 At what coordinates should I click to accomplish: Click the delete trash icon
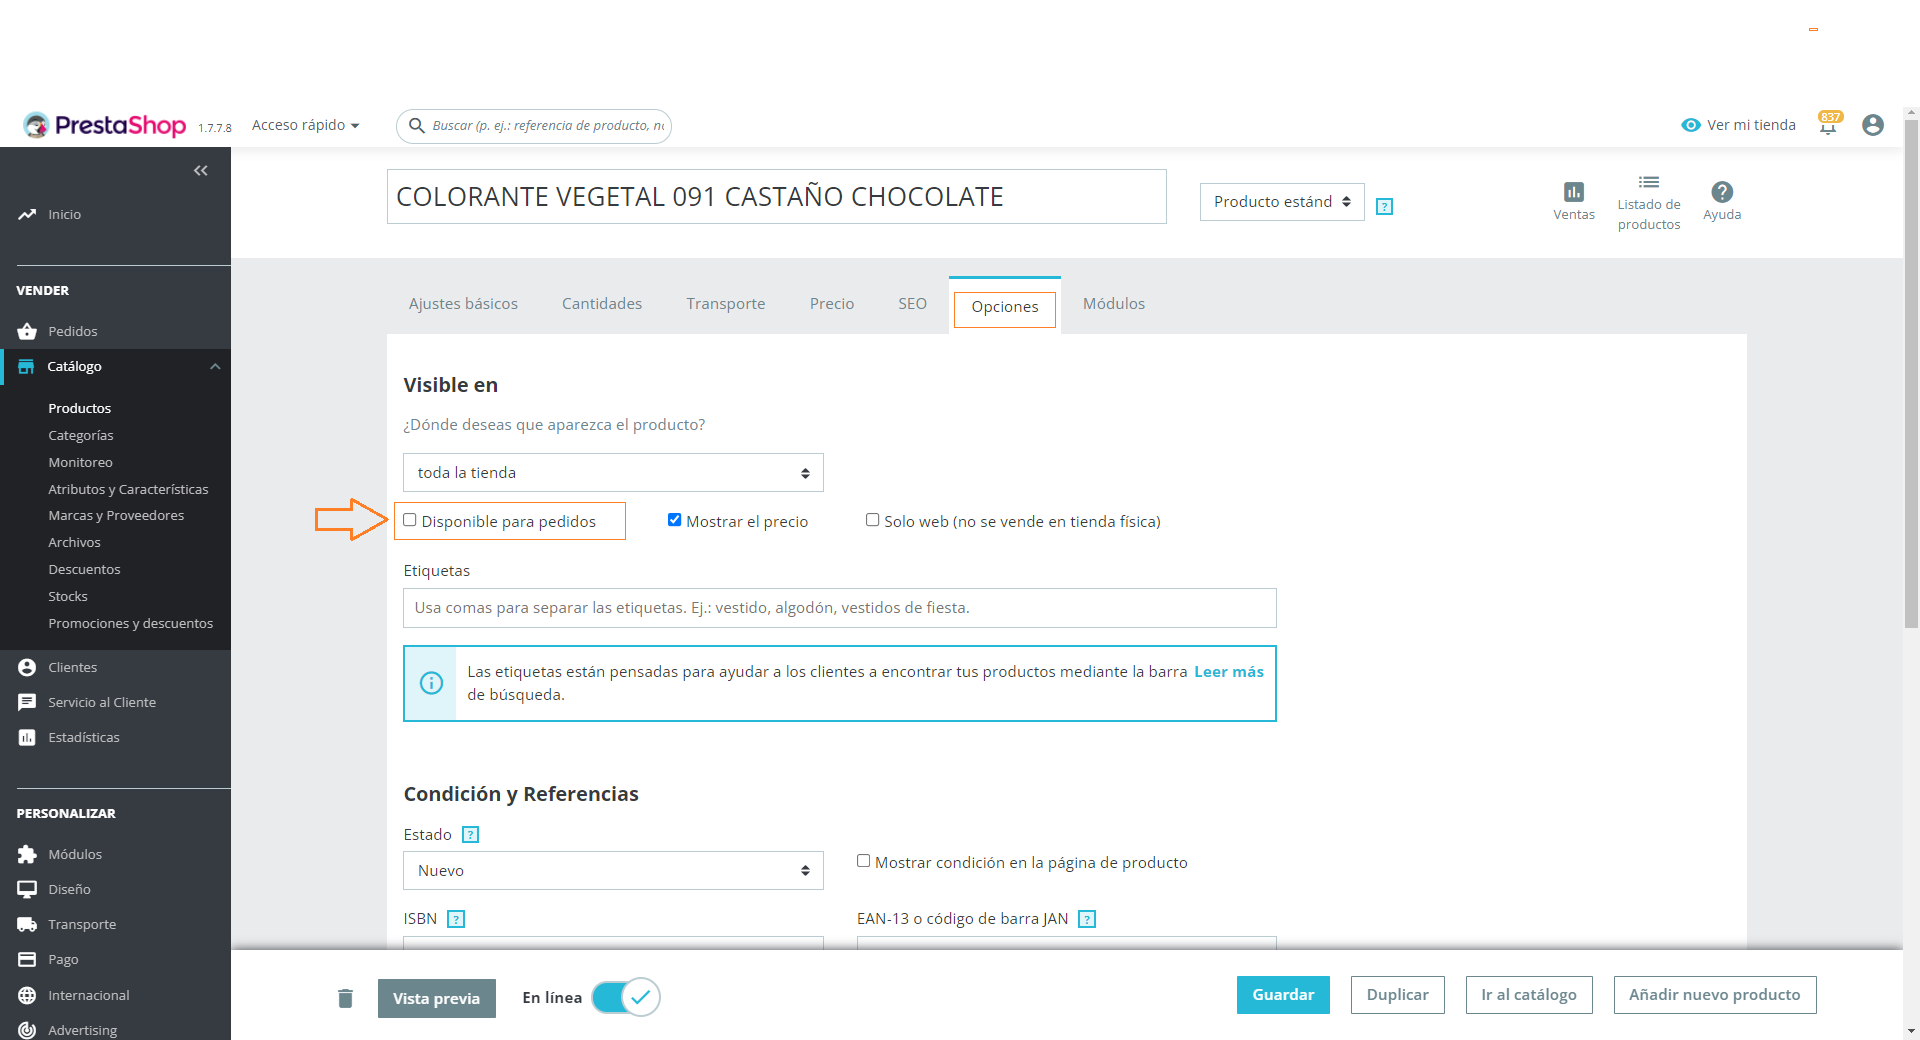tap(345, 998)
